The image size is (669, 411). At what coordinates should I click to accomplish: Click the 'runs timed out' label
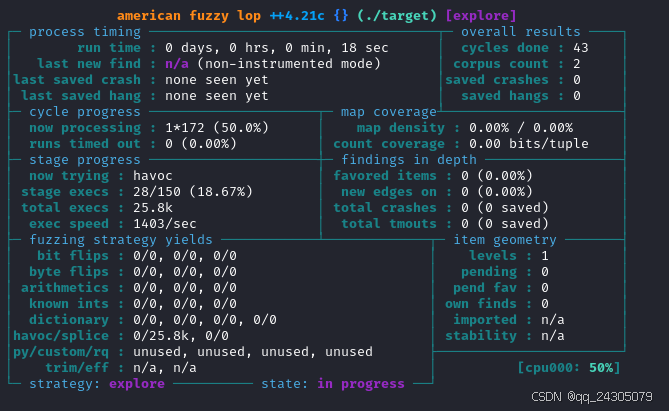click(x=84, y=144)
